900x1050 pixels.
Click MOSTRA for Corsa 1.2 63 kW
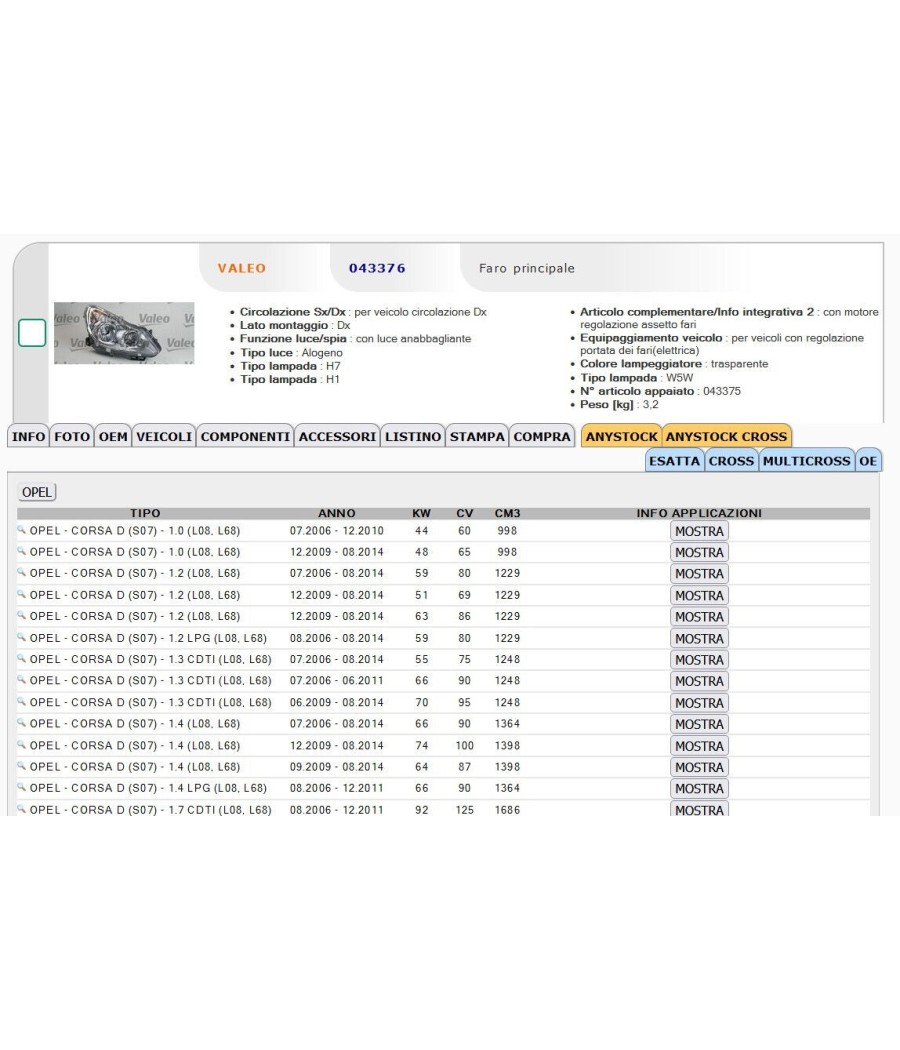(x=699, y=617)
